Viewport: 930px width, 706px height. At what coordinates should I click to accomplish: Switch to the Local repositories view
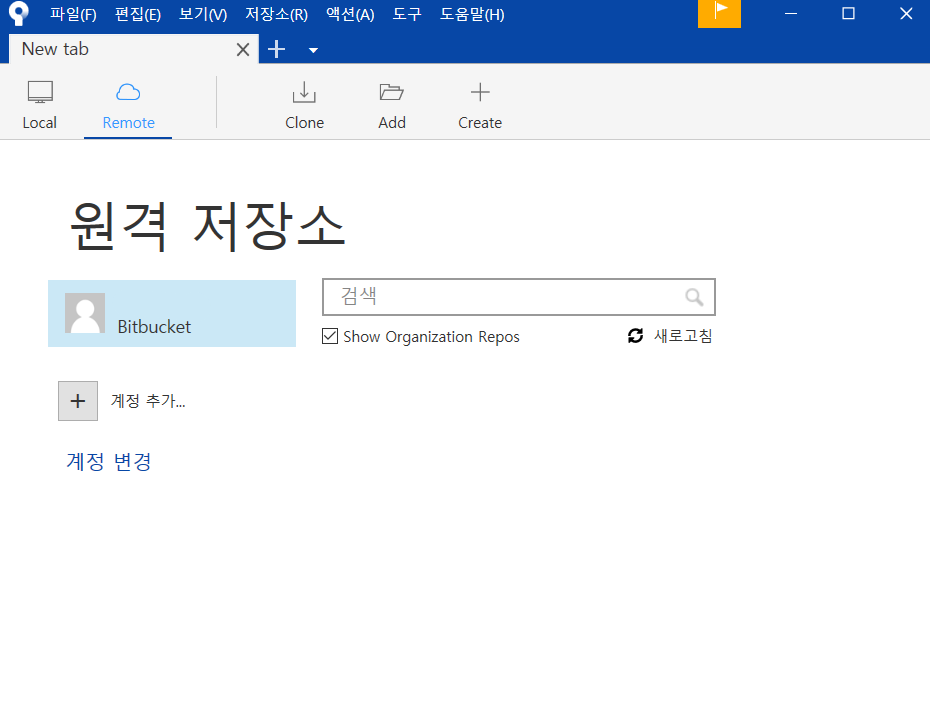tap(40, 106)
